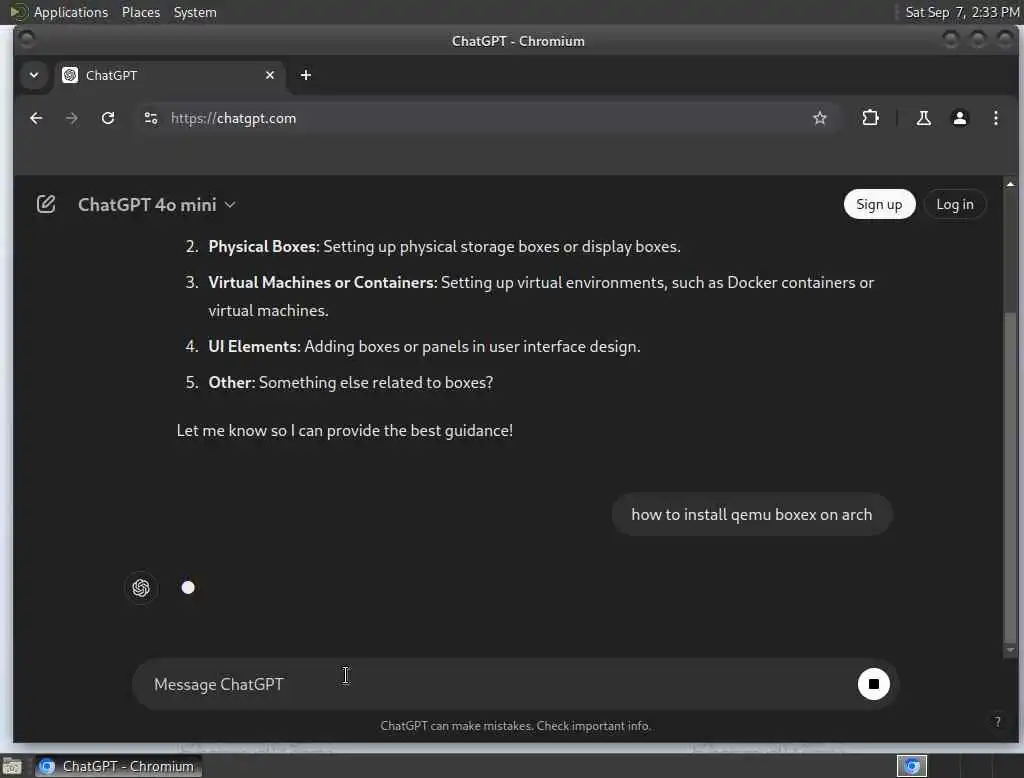Click the page scrollbar down arrow
Screen dimensions: 1024x778
coord(1010,650)
